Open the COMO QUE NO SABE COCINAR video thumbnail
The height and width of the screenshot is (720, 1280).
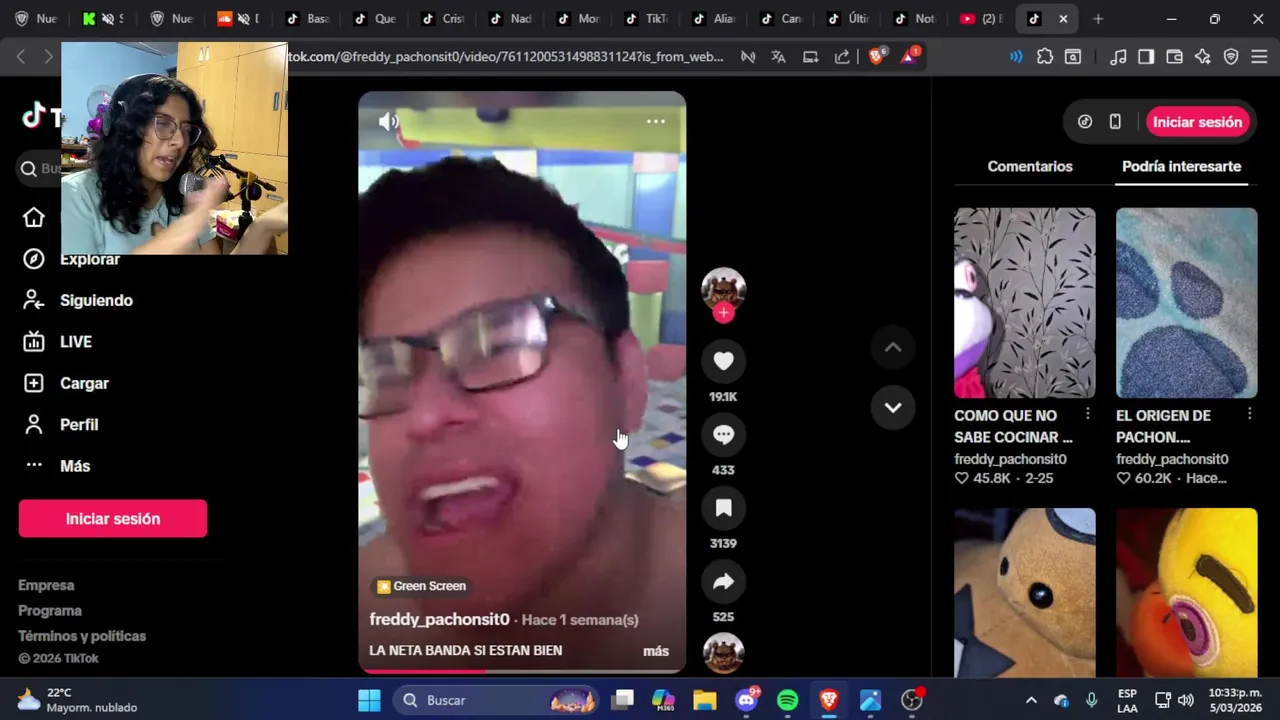point(1024,303)
